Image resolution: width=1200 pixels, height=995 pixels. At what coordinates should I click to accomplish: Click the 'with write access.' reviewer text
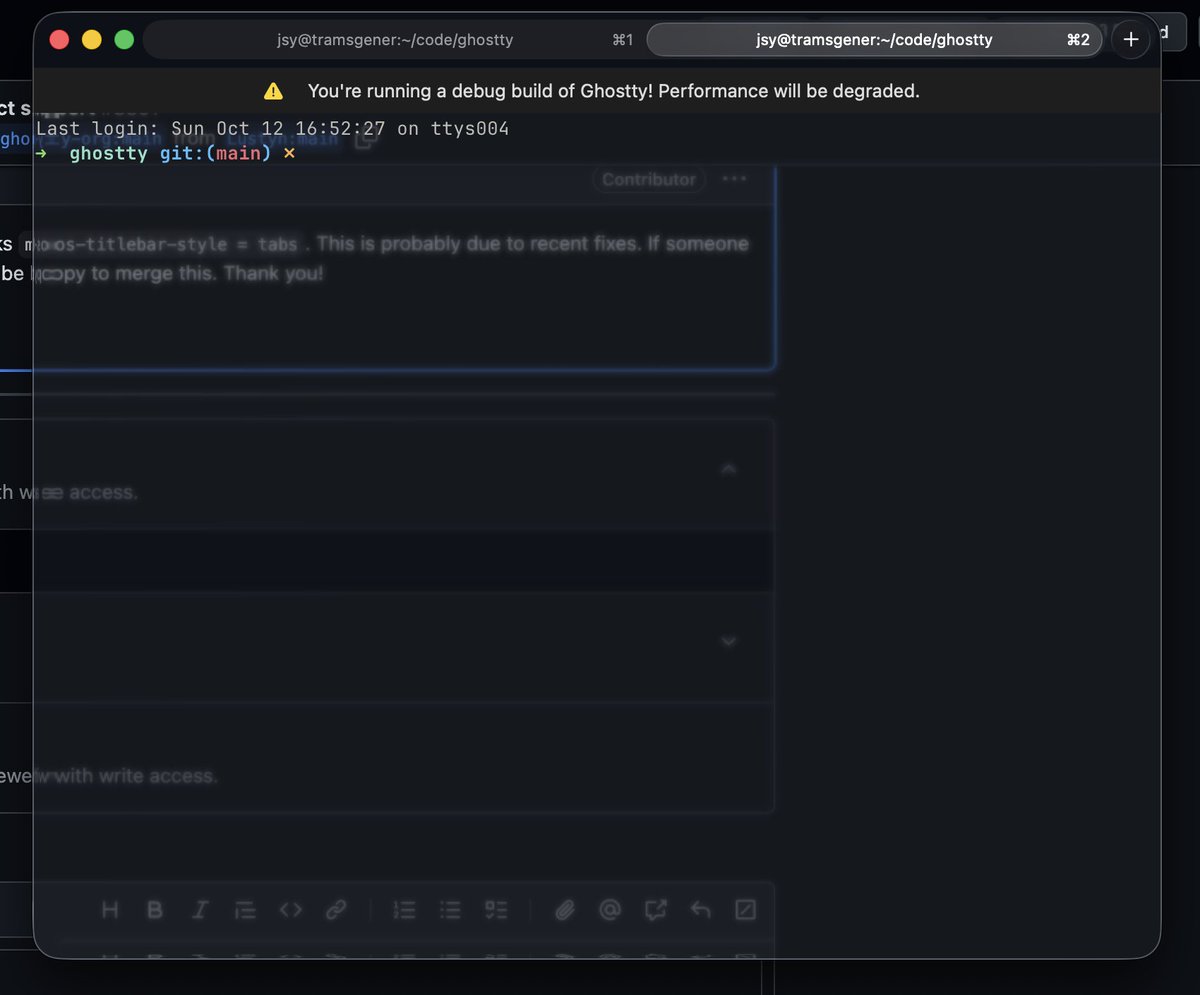point(134,776)
